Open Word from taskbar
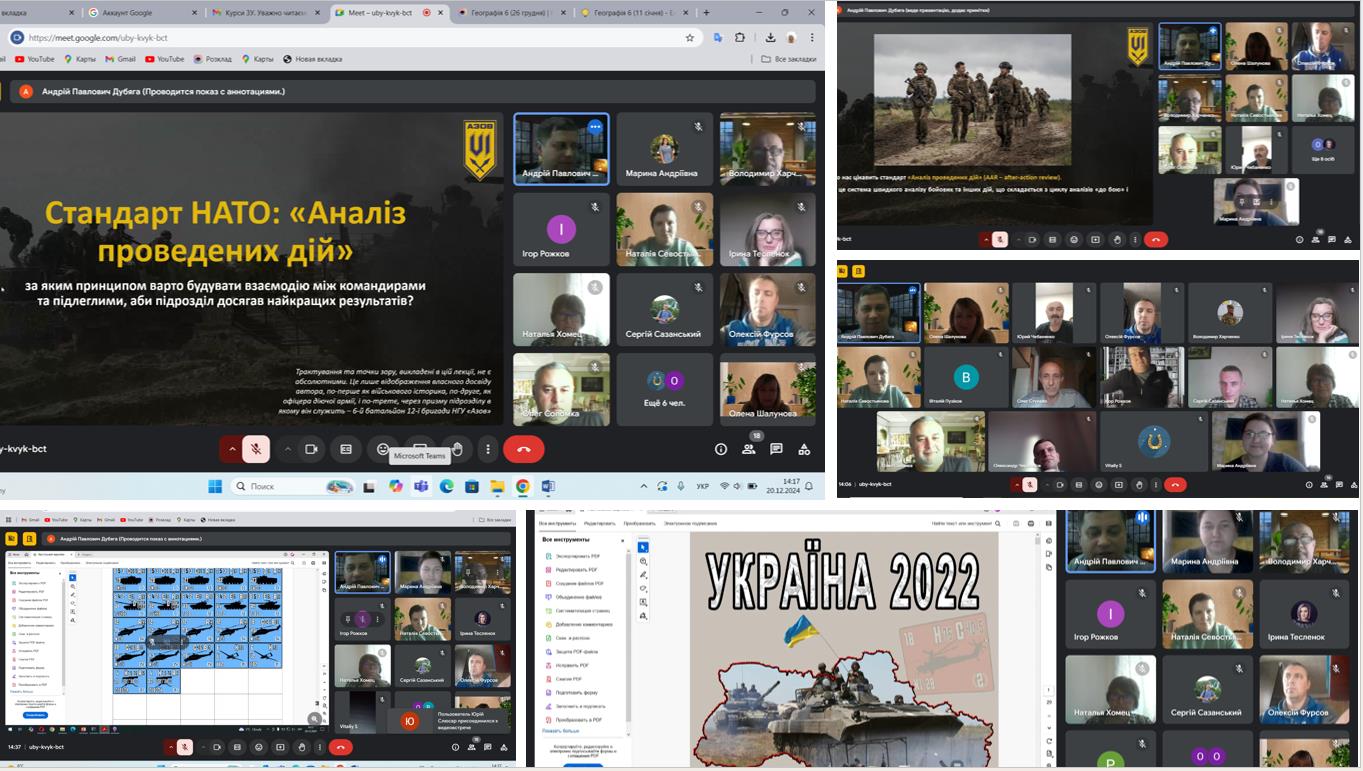1363x771 pixels. [548, 486]
